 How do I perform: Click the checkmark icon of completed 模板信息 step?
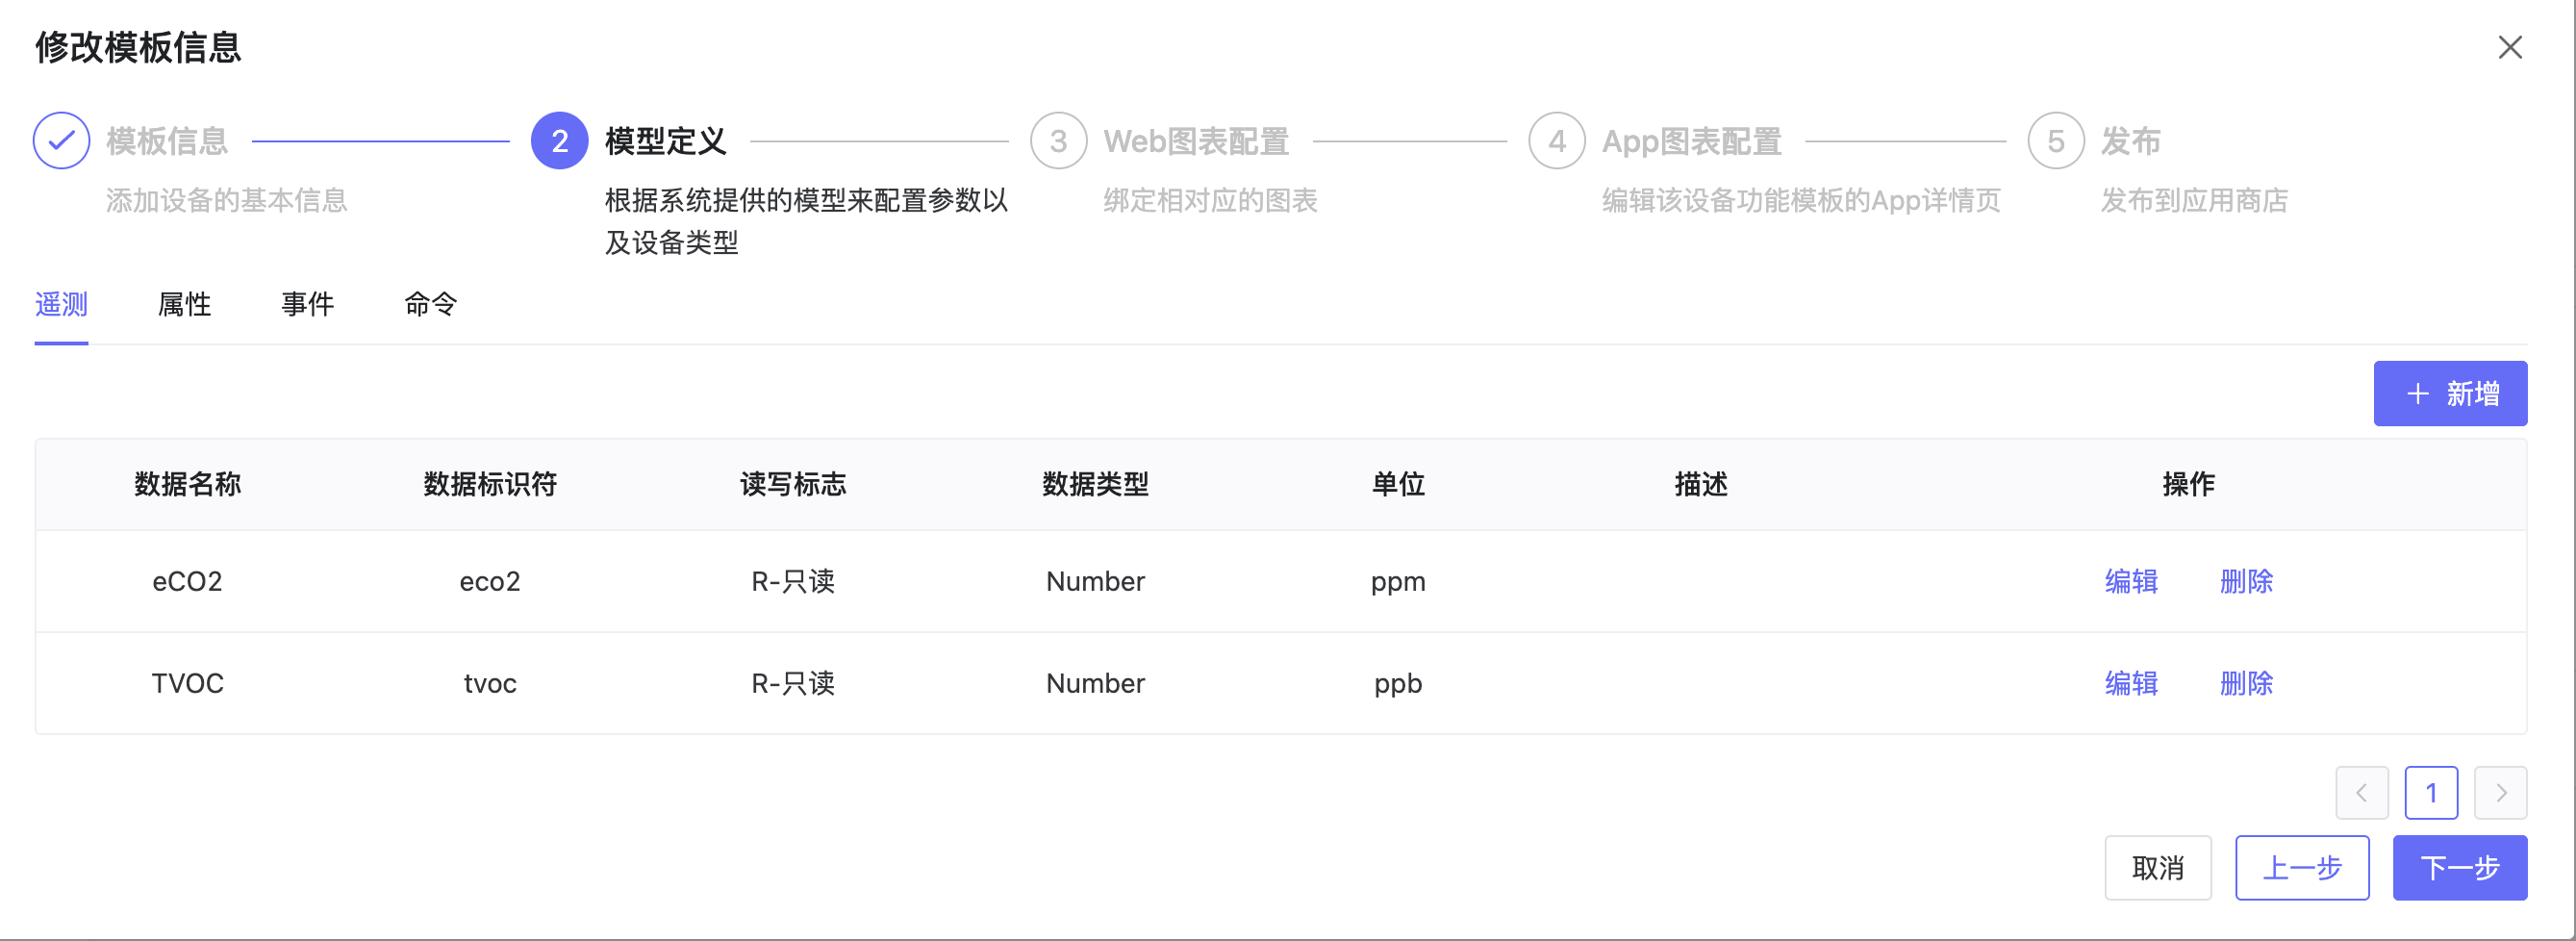tap(61, 140)
